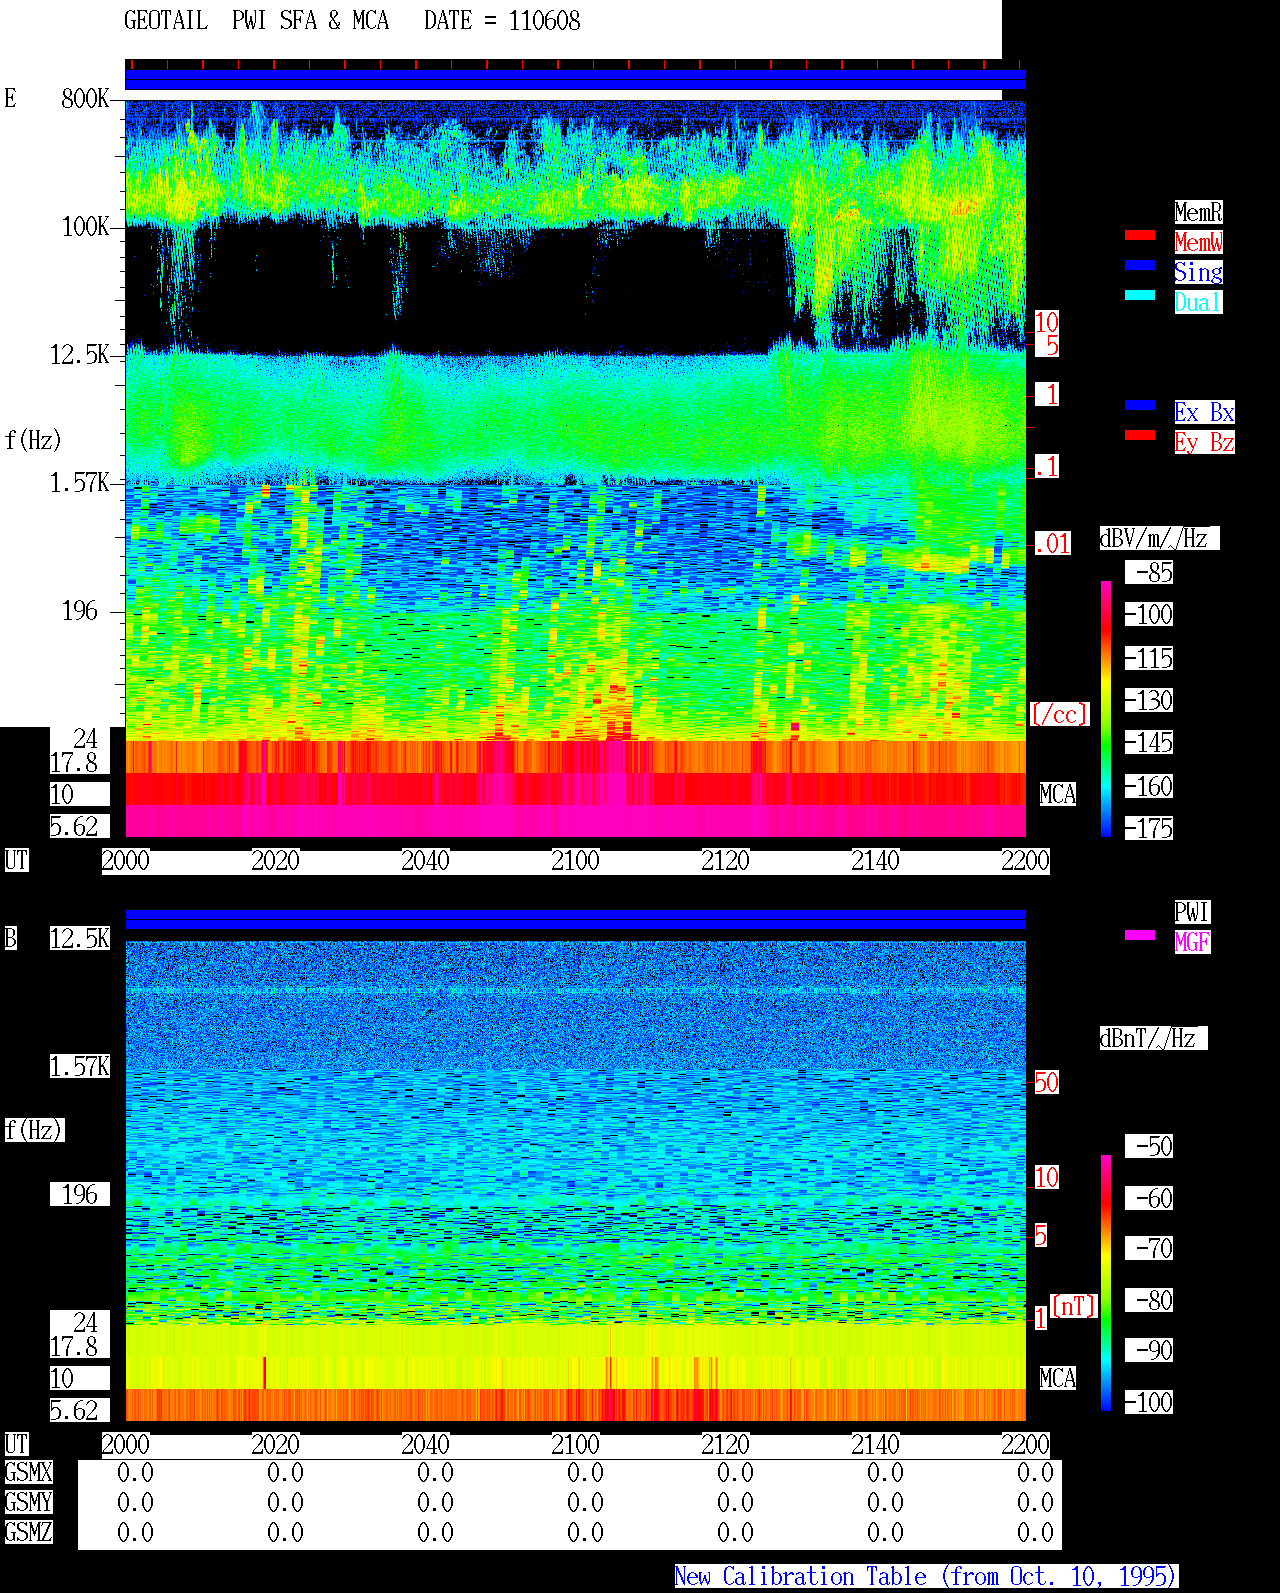
Task: Select the PWI legend label
Action: 1192,912
